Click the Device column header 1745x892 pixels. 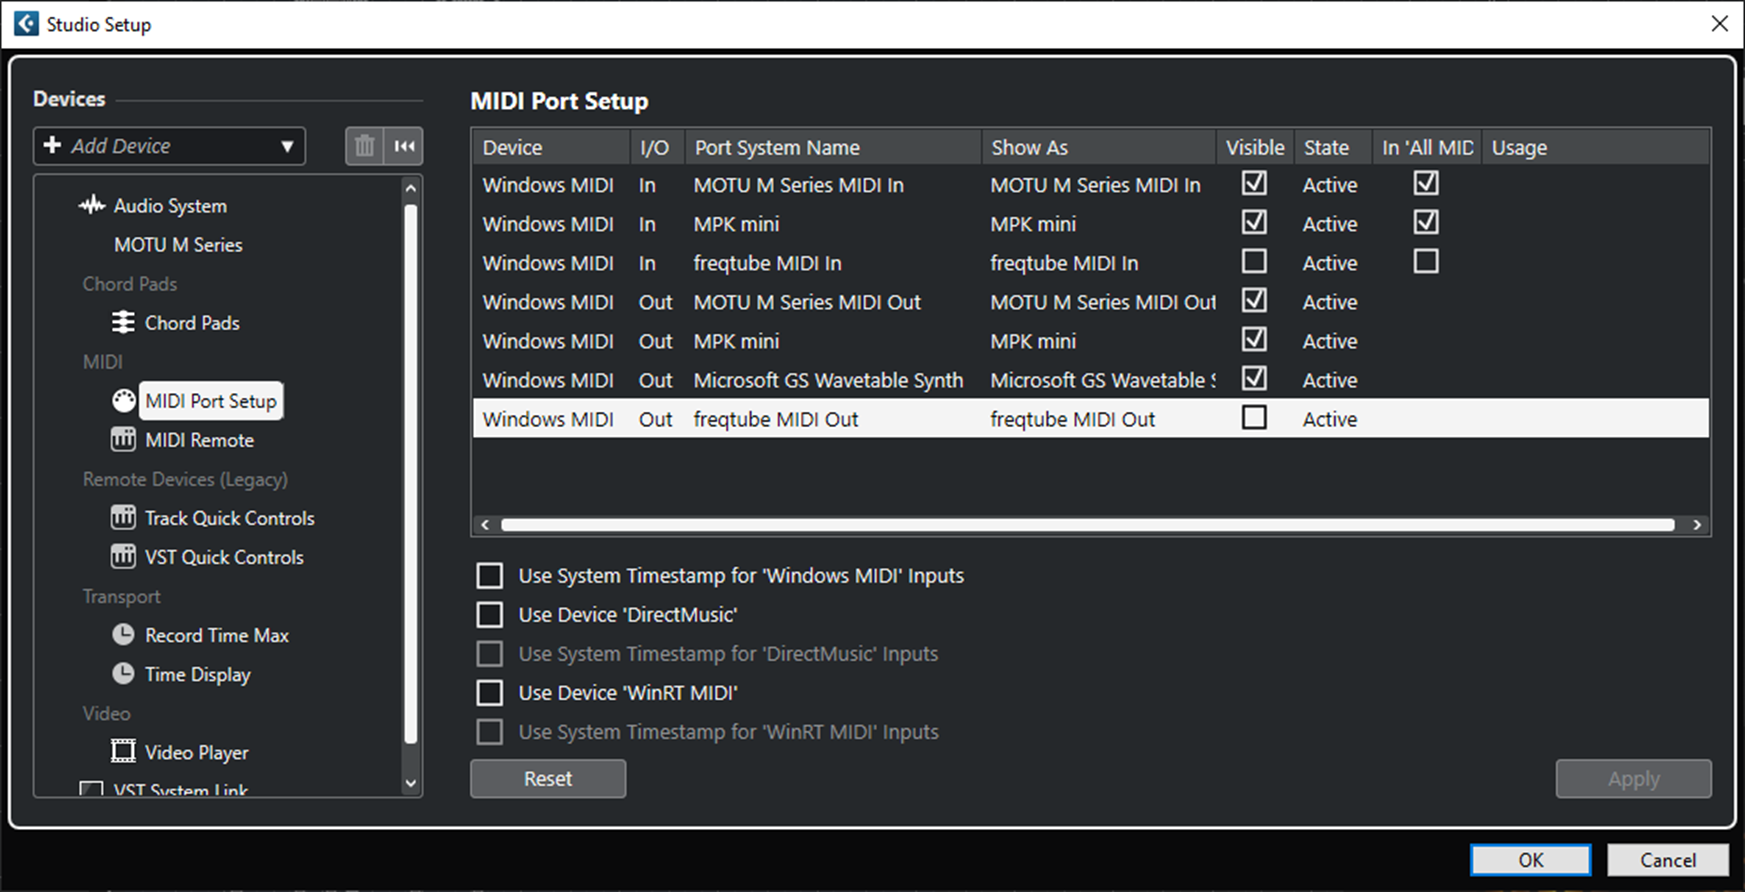click(x=551, y=147)
